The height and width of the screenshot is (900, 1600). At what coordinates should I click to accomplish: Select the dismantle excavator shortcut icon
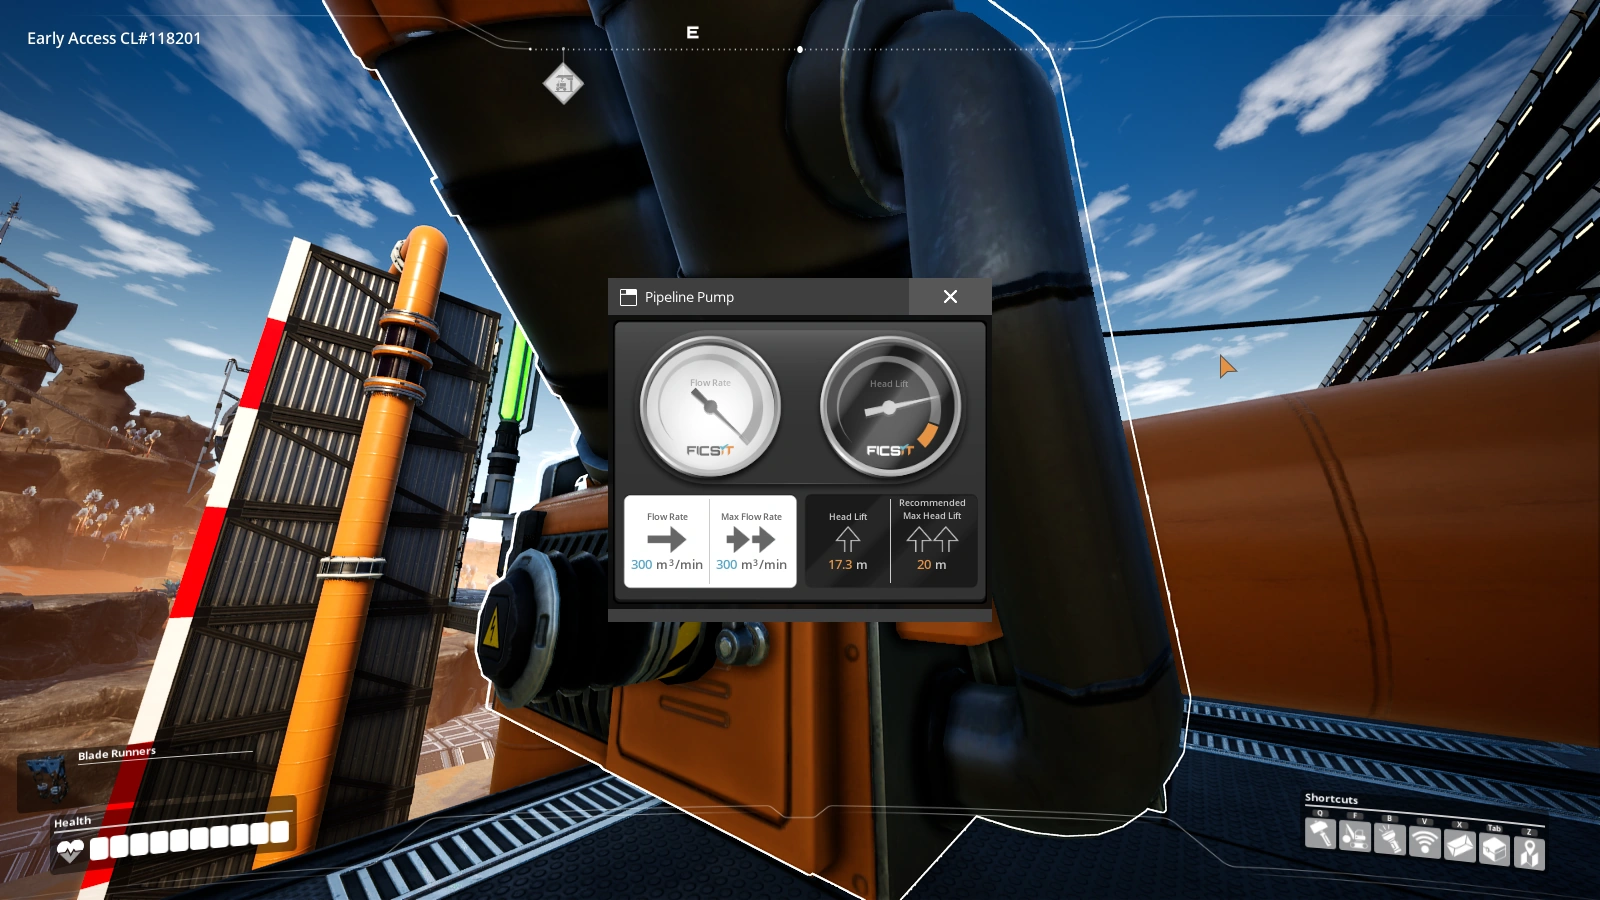(1355, 836)
